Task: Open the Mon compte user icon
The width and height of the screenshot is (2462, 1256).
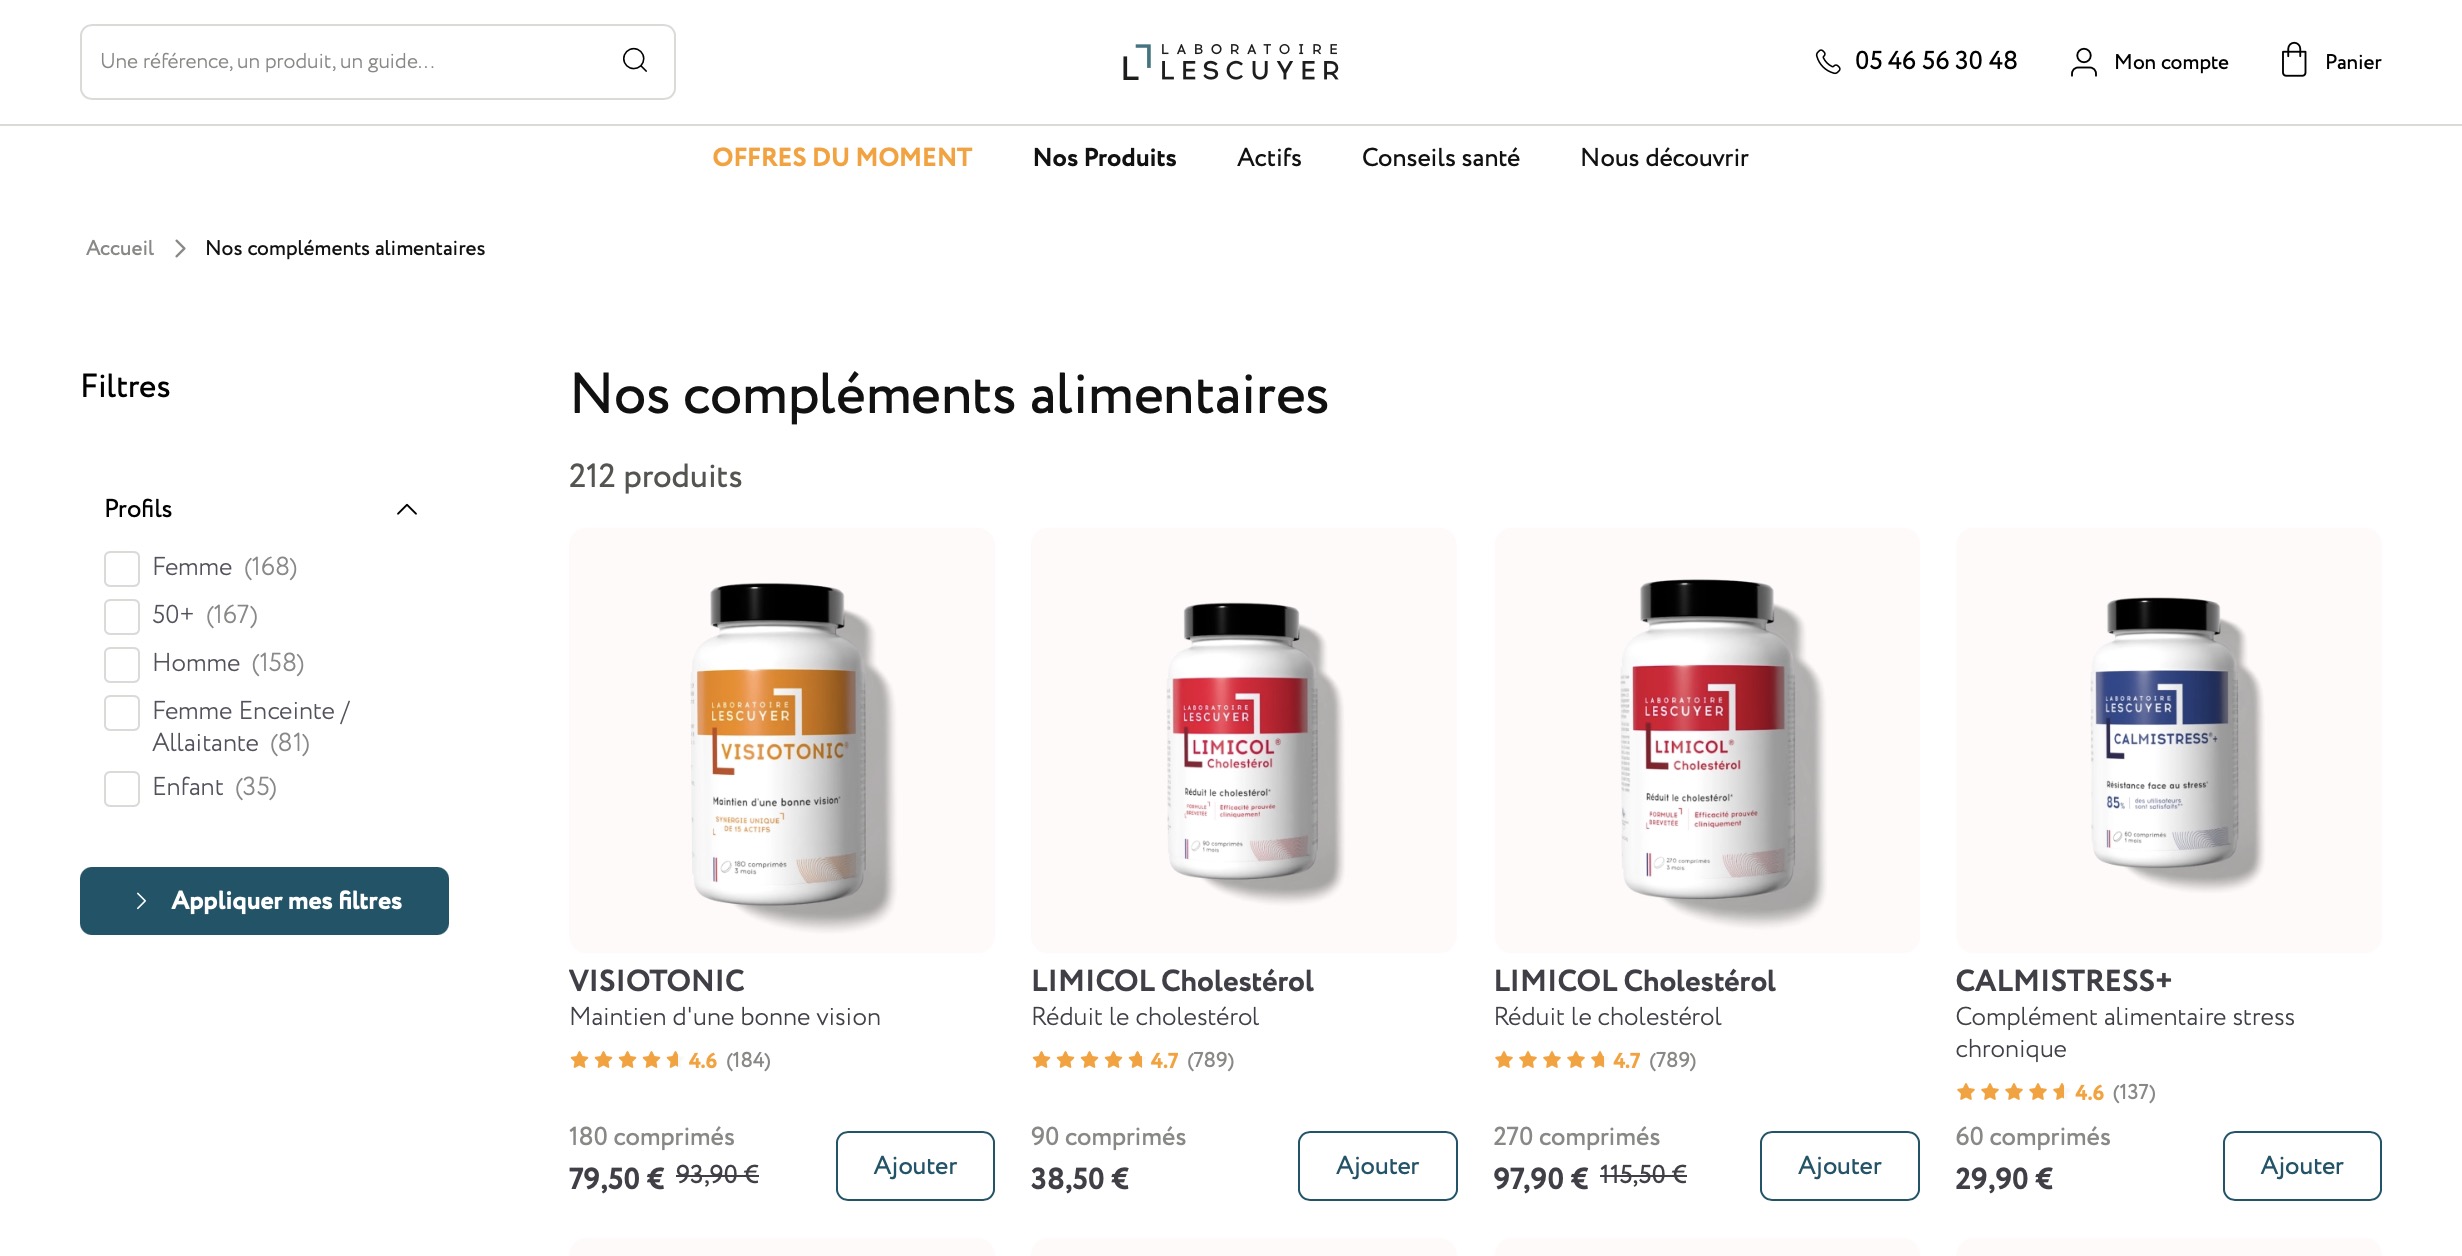Action: pyautogui.click(x=2083, y=62)
